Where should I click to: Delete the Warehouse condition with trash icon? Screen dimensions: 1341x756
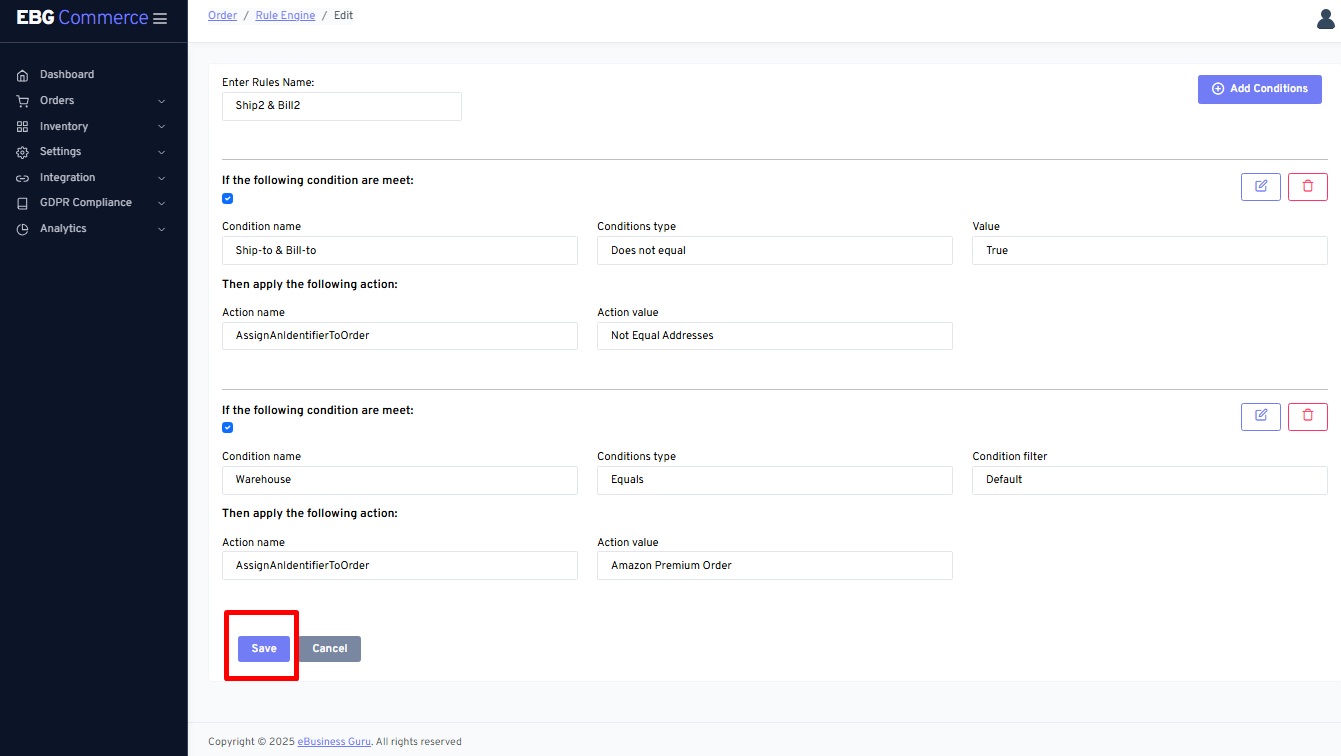(x=1307, y=416)
